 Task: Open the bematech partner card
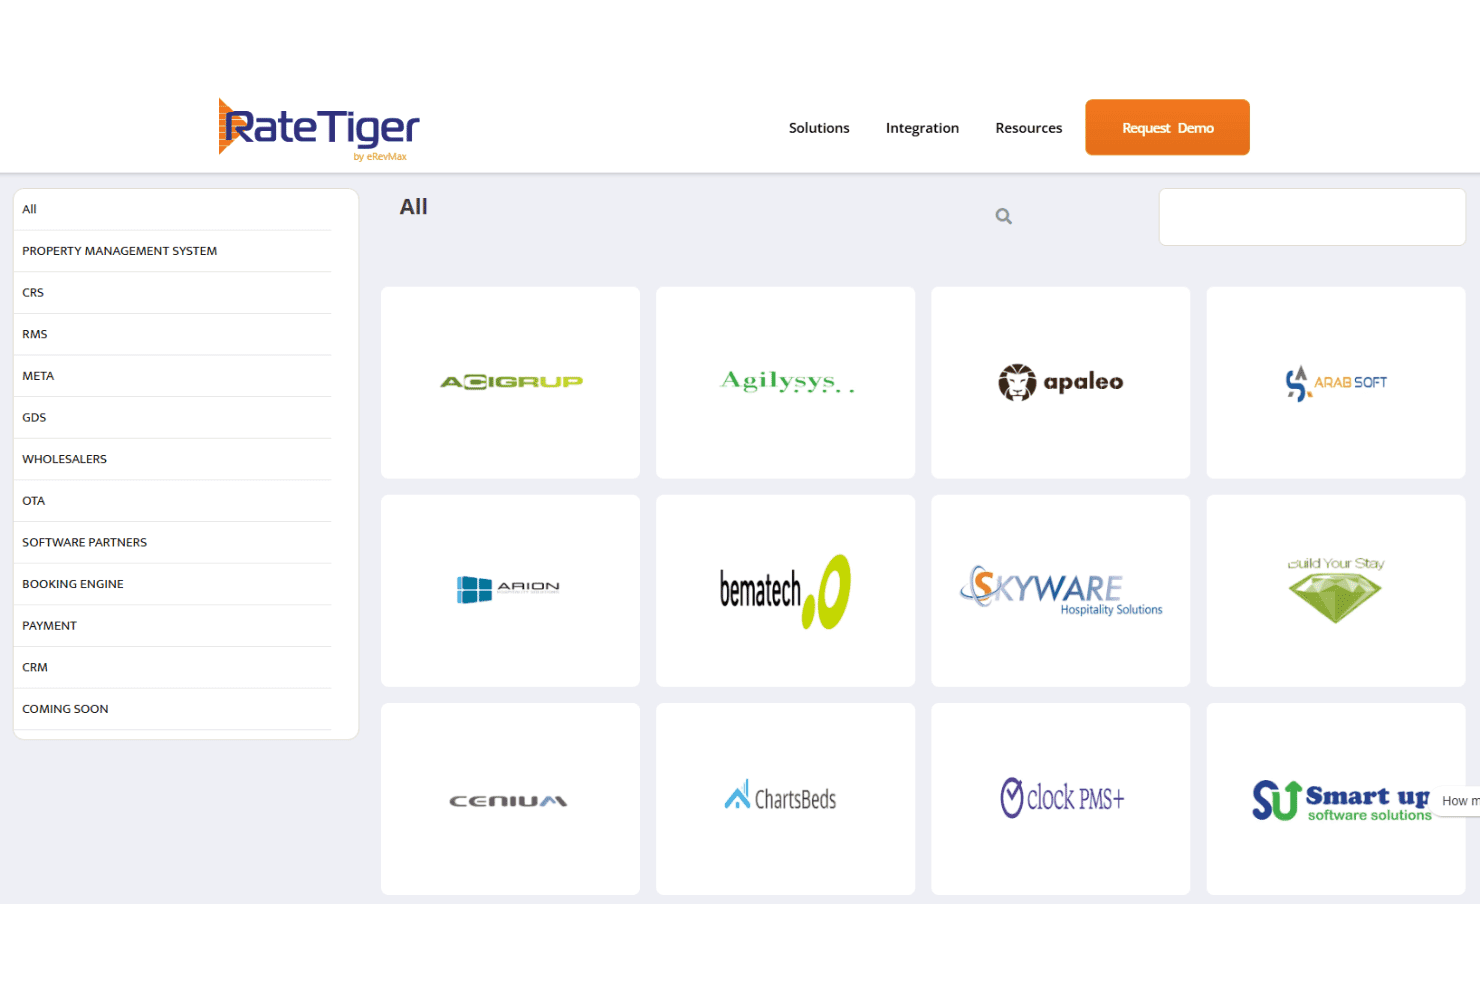tap(785, 590)
